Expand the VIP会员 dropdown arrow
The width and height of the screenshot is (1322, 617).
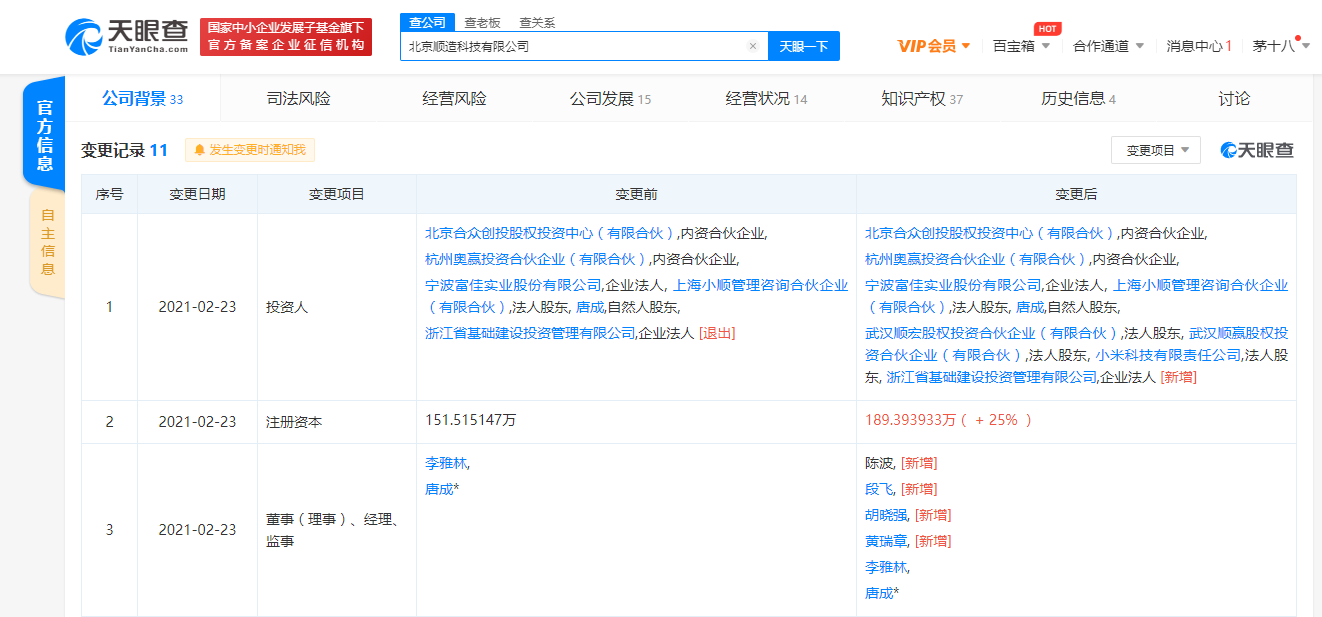click(966, 46)
